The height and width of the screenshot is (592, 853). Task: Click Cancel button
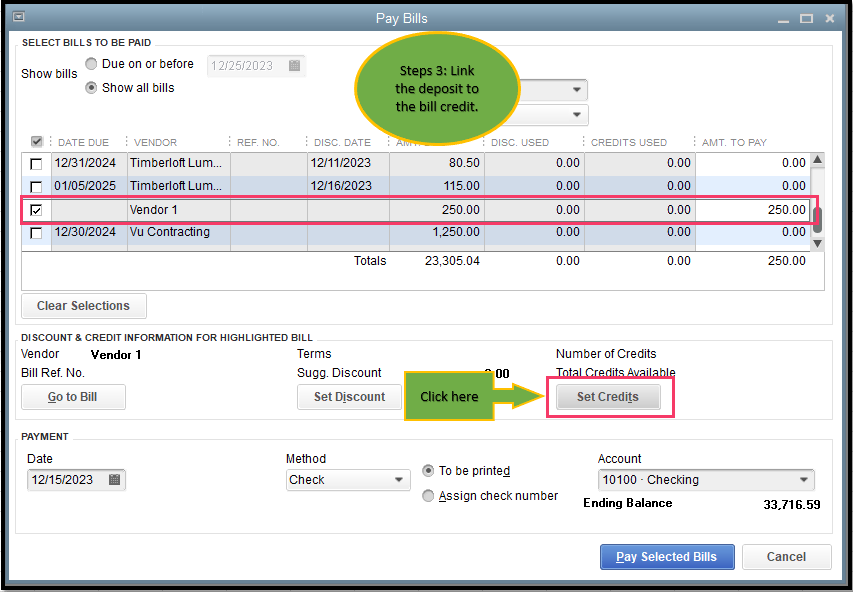coord(787,557)
